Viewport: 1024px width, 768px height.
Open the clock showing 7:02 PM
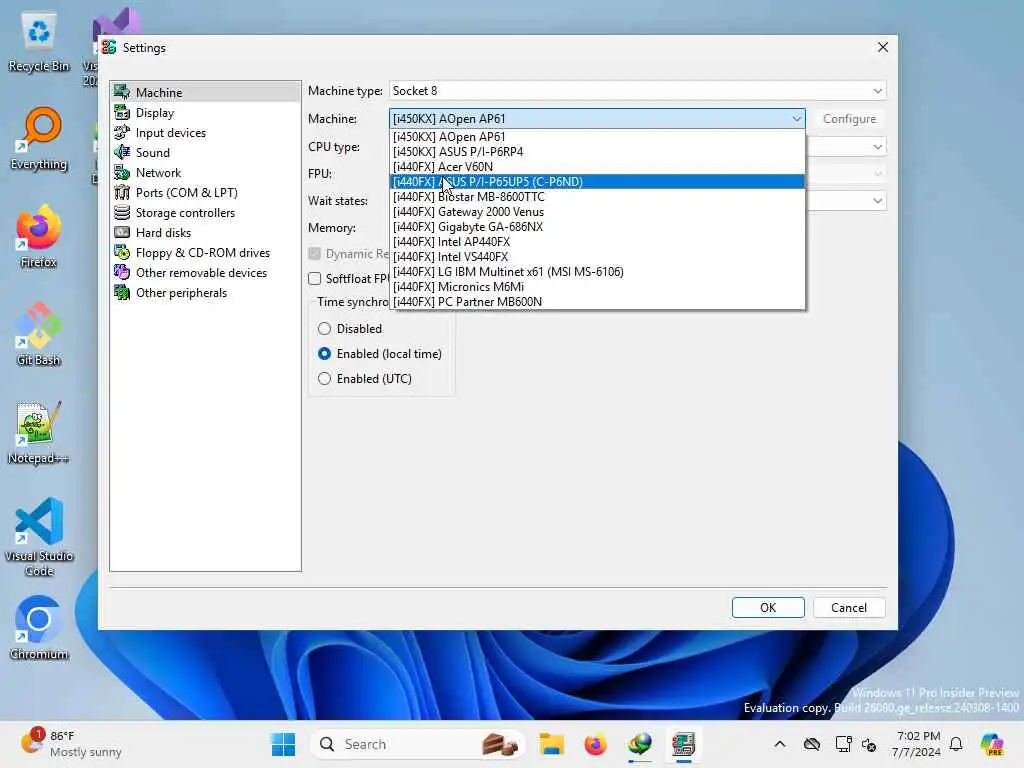[917, 744]
